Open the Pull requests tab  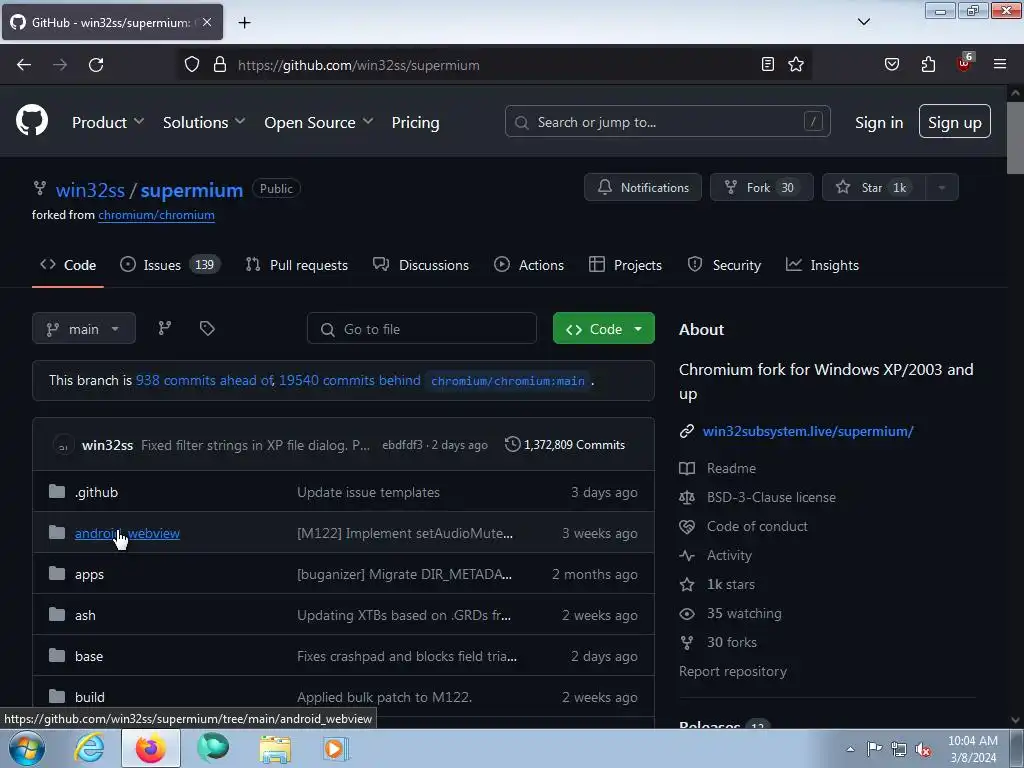point(296,265)
